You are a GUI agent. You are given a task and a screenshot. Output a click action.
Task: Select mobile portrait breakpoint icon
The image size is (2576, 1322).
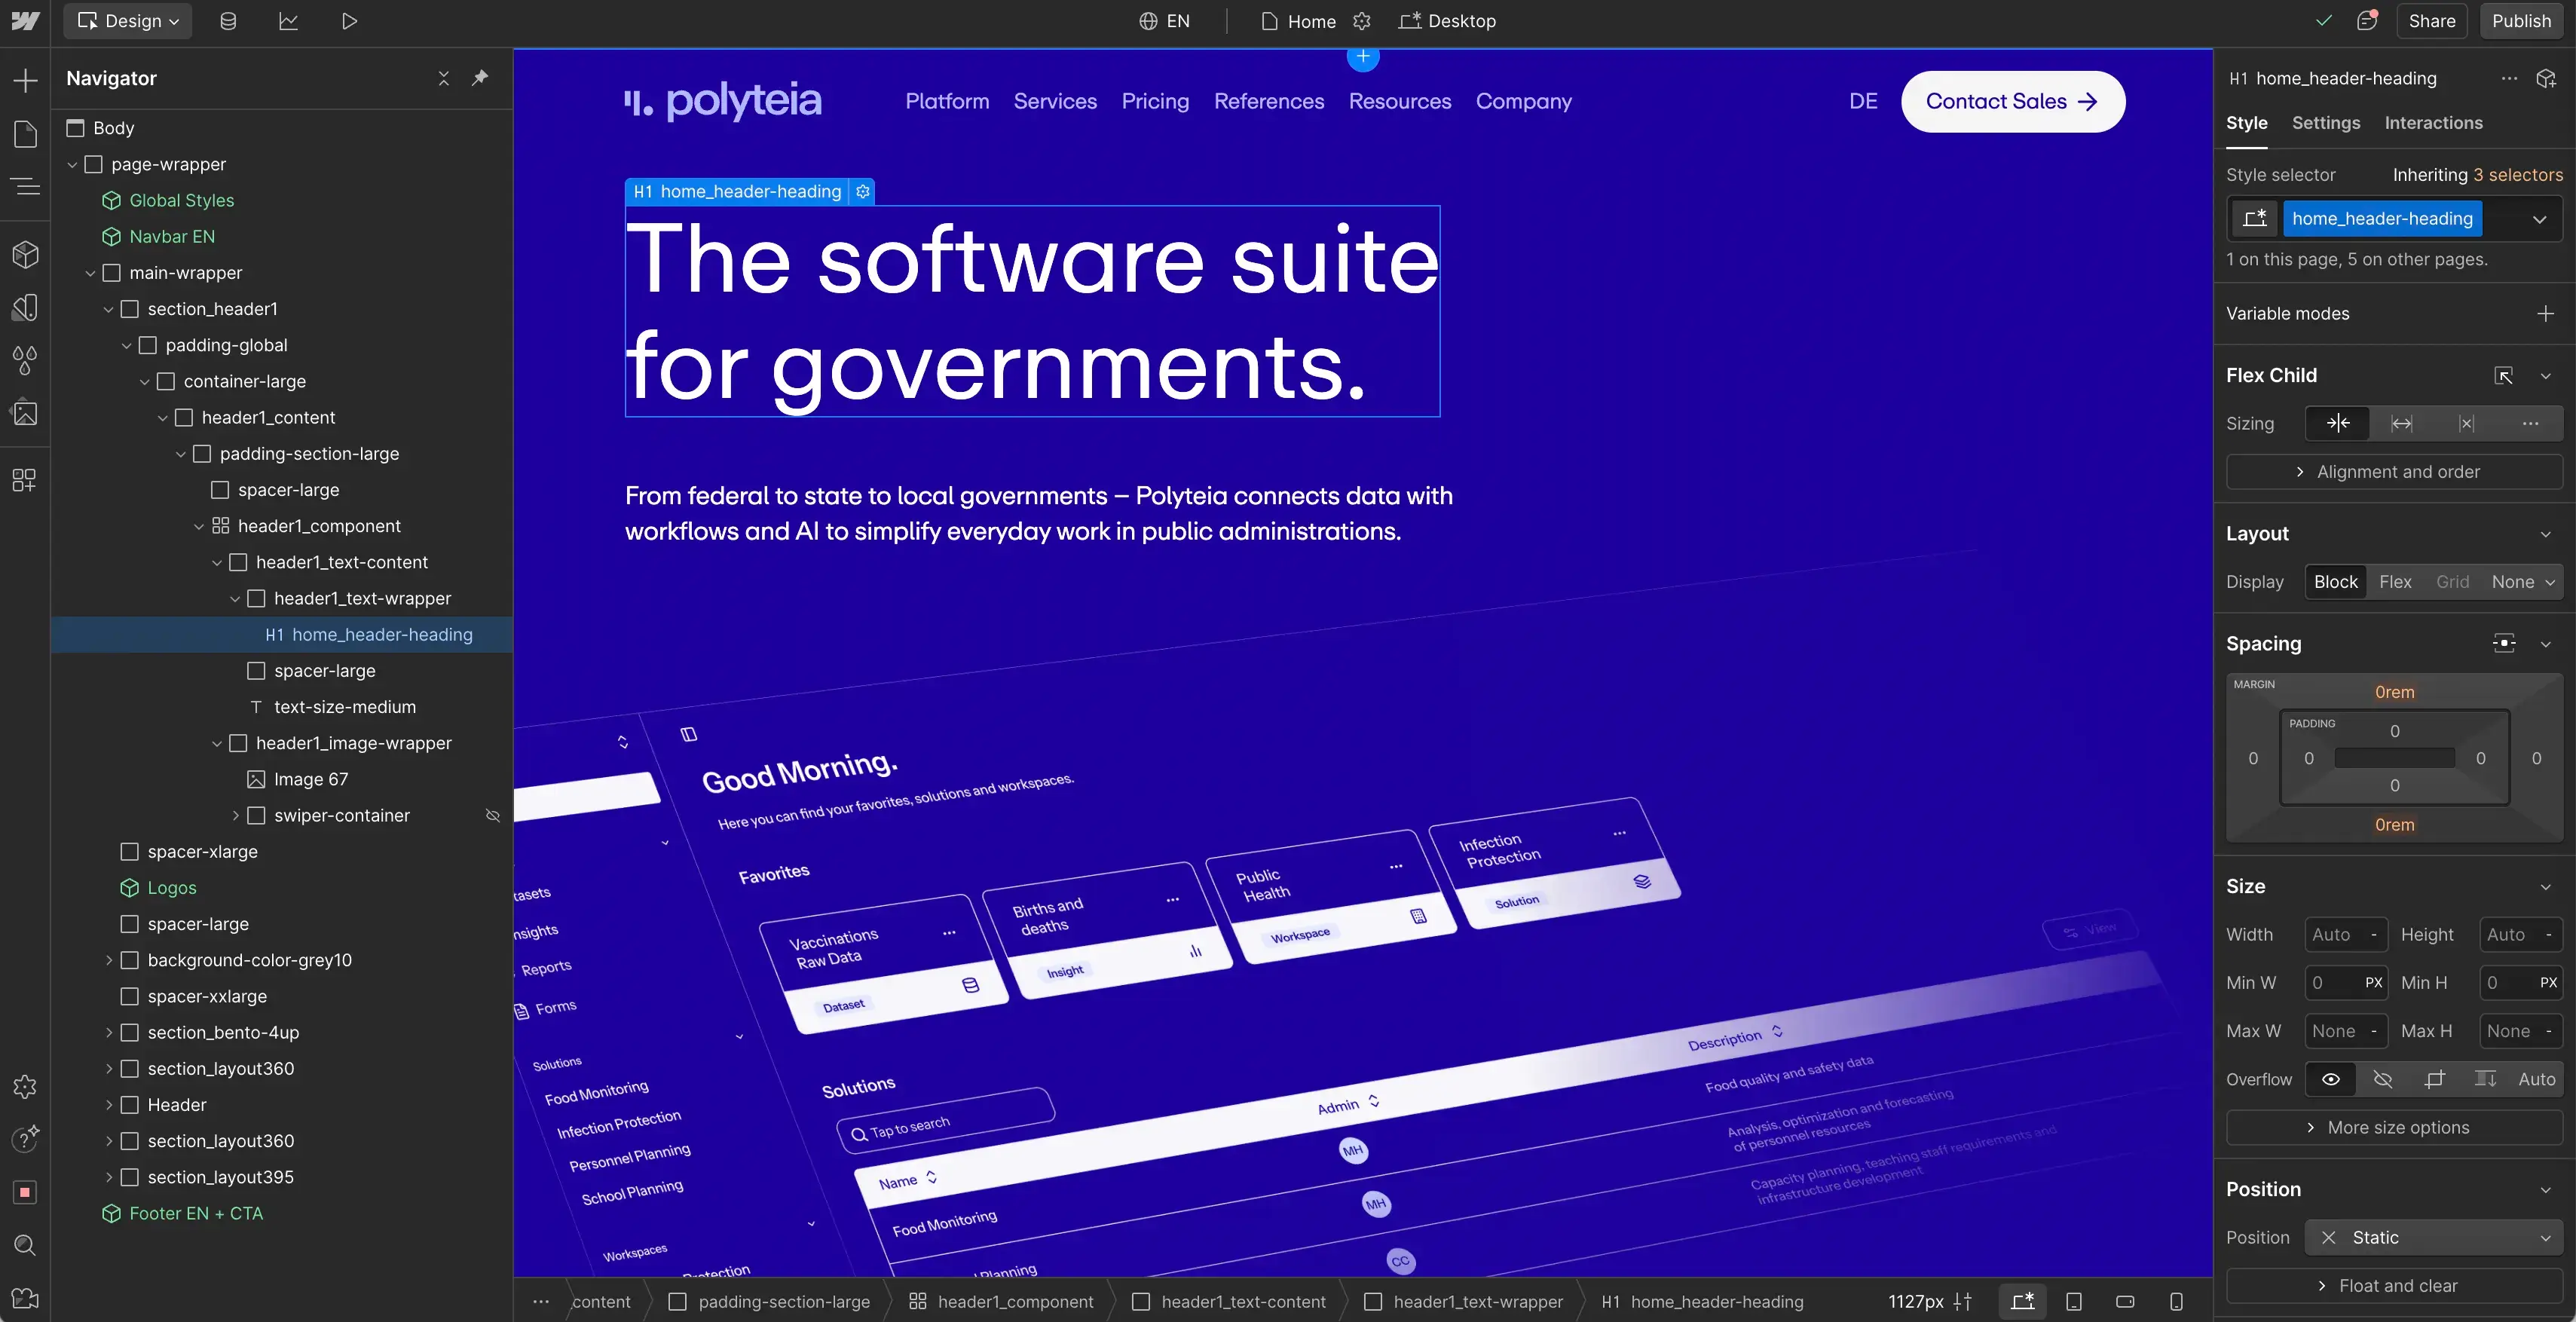pos(2176,1301)
